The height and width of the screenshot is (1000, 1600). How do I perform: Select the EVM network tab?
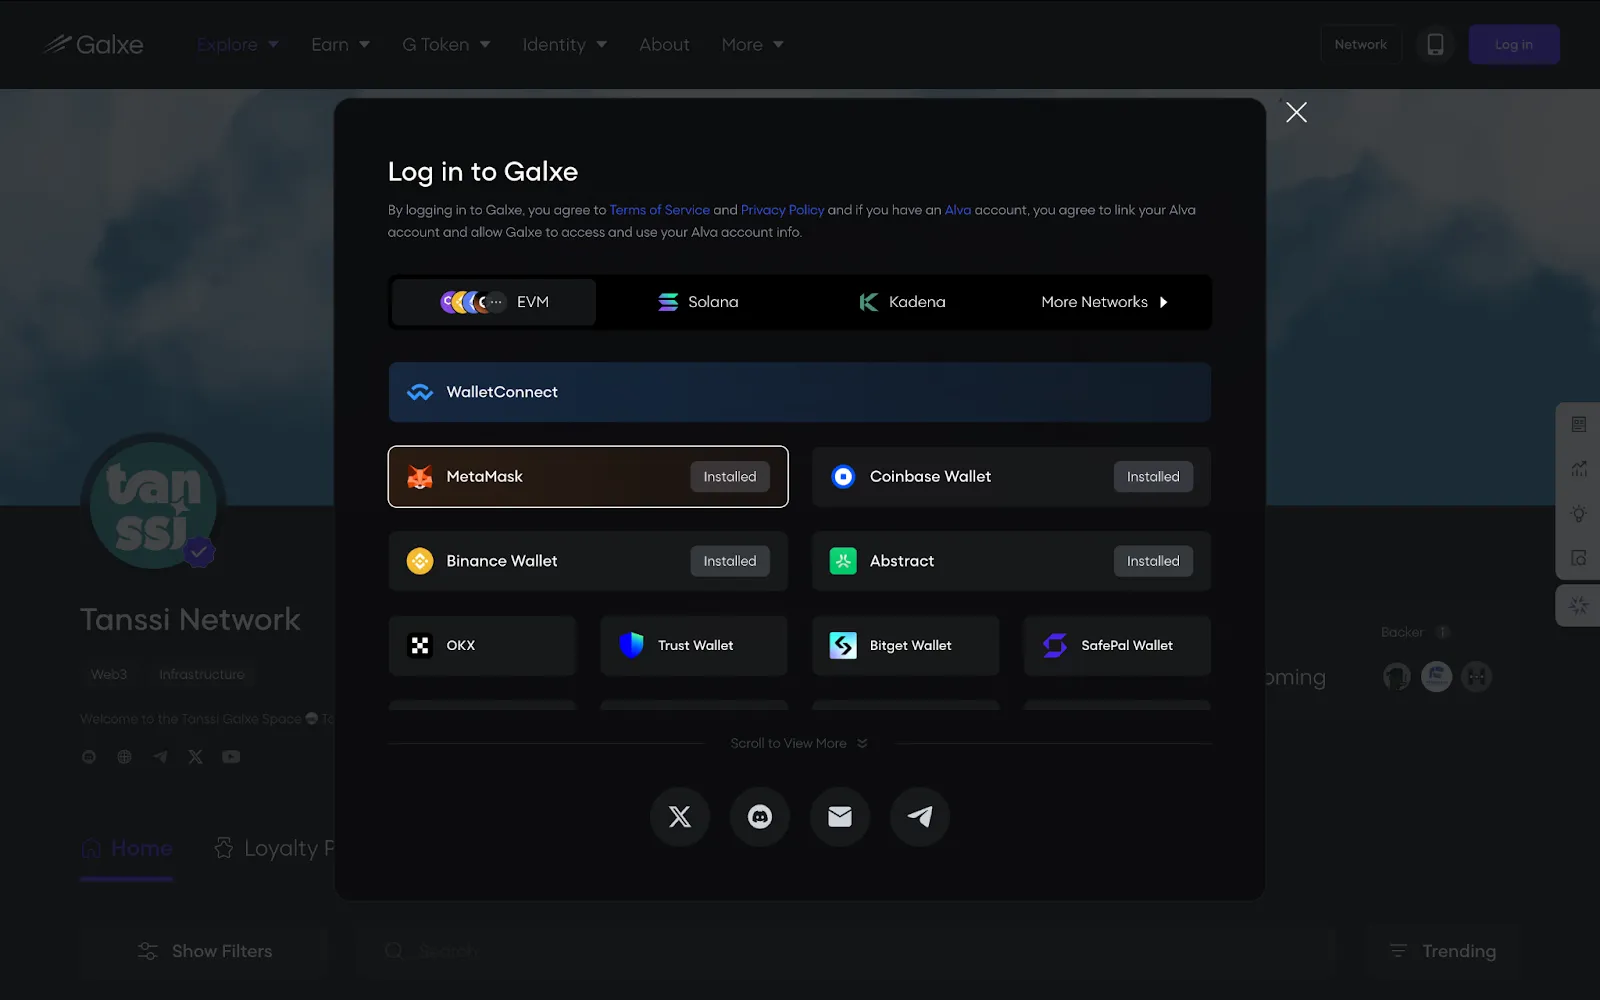(494, 302)
